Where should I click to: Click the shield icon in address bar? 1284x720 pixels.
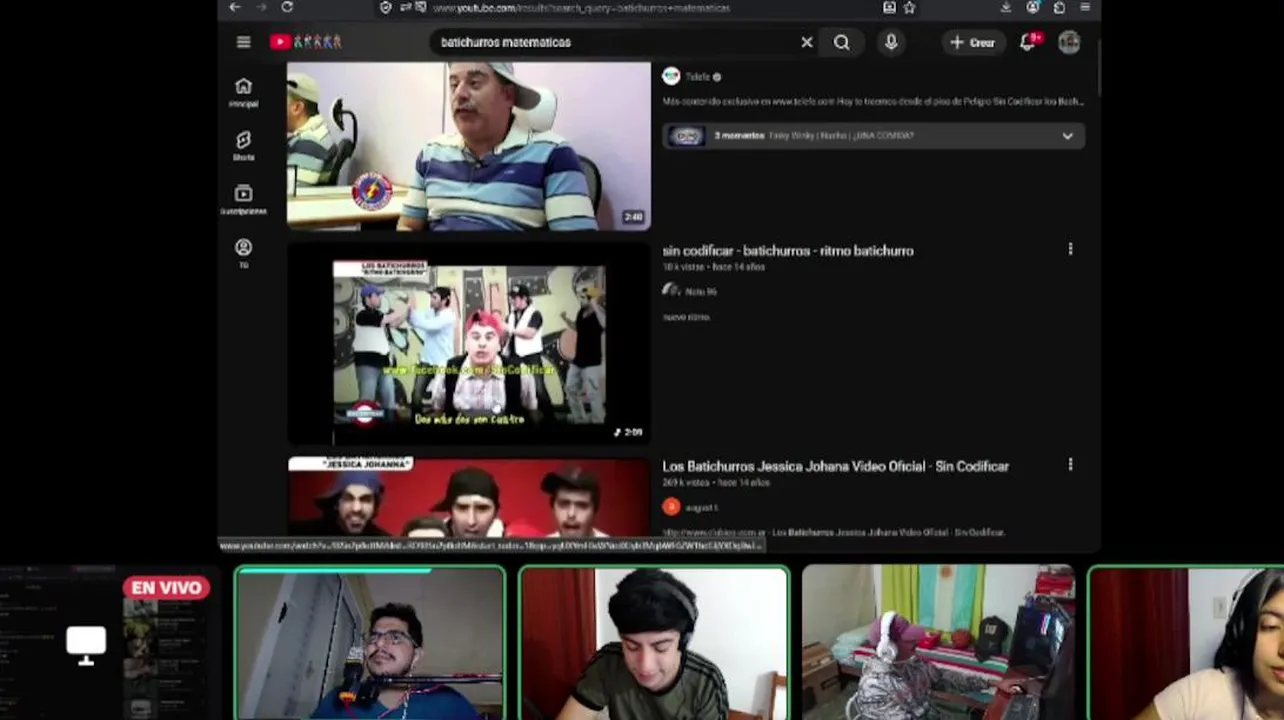(386, 7)
